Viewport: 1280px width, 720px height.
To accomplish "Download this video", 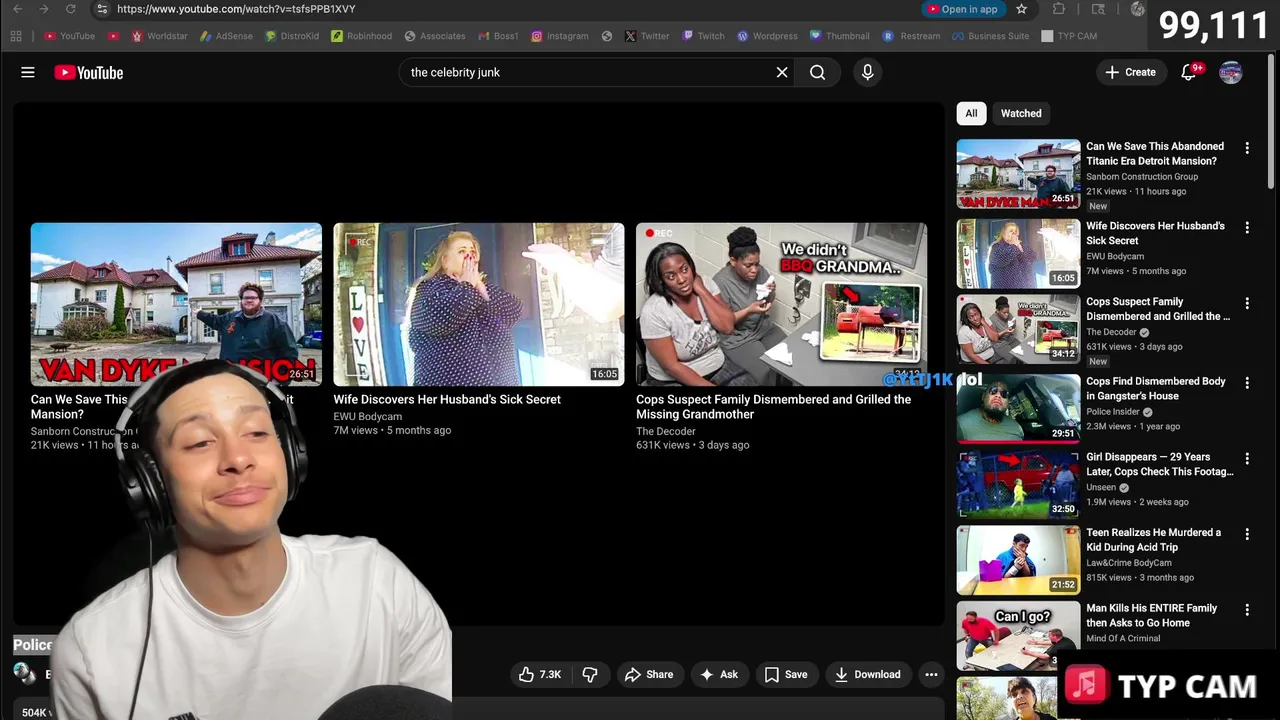I will point(867,675).
